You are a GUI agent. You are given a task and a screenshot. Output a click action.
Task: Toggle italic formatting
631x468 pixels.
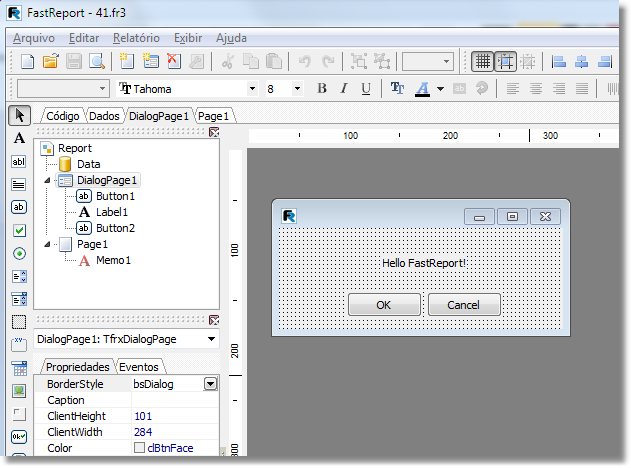[x=344, y=89]
